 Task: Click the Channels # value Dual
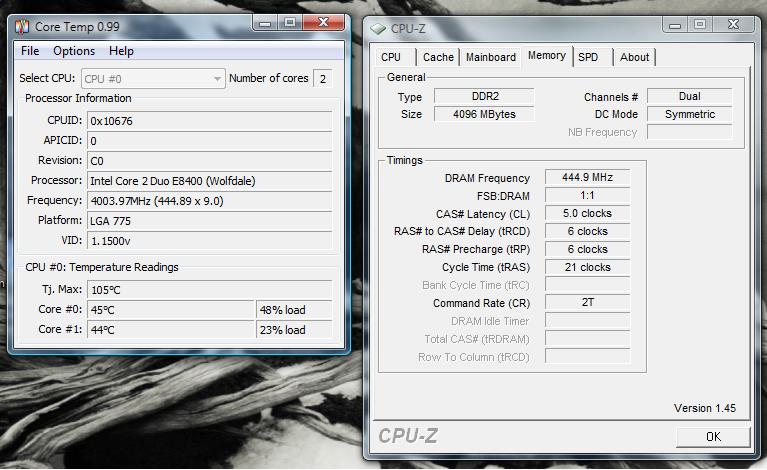tap(690, 96)
